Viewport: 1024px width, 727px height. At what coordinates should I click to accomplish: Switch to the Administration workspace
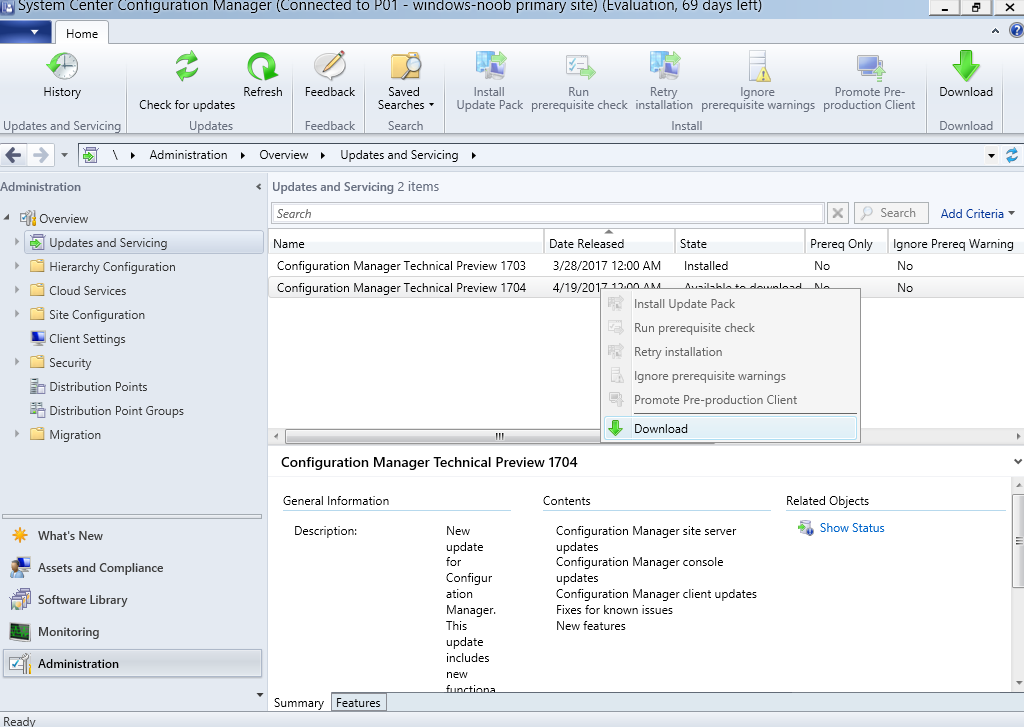pos(133,664)
